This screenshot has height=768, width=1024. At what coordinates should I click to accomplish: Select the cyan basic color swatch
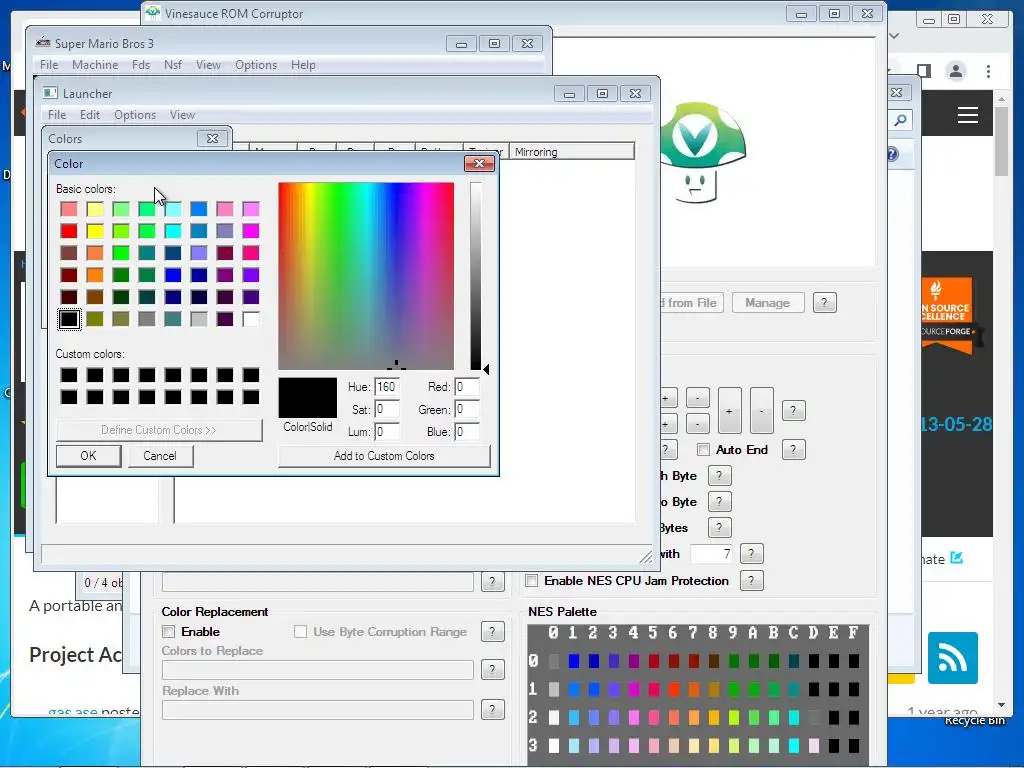[173, 231]
